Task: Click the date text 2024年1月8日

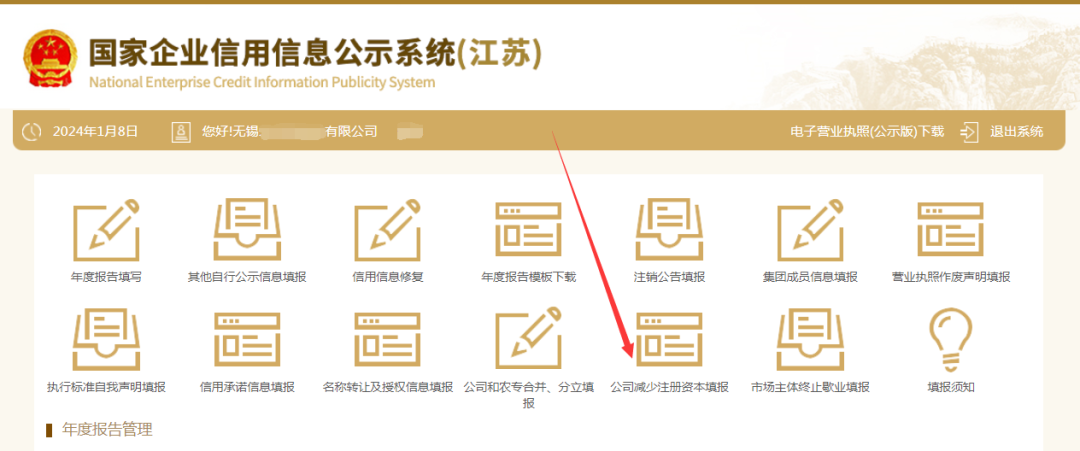Action: [x=95, y=132]
